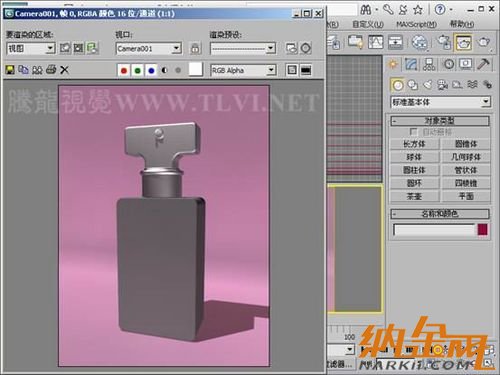Click Print Image icon
Image resolution: width=500 pixels, height=375 pixels.
coord(51,70)
